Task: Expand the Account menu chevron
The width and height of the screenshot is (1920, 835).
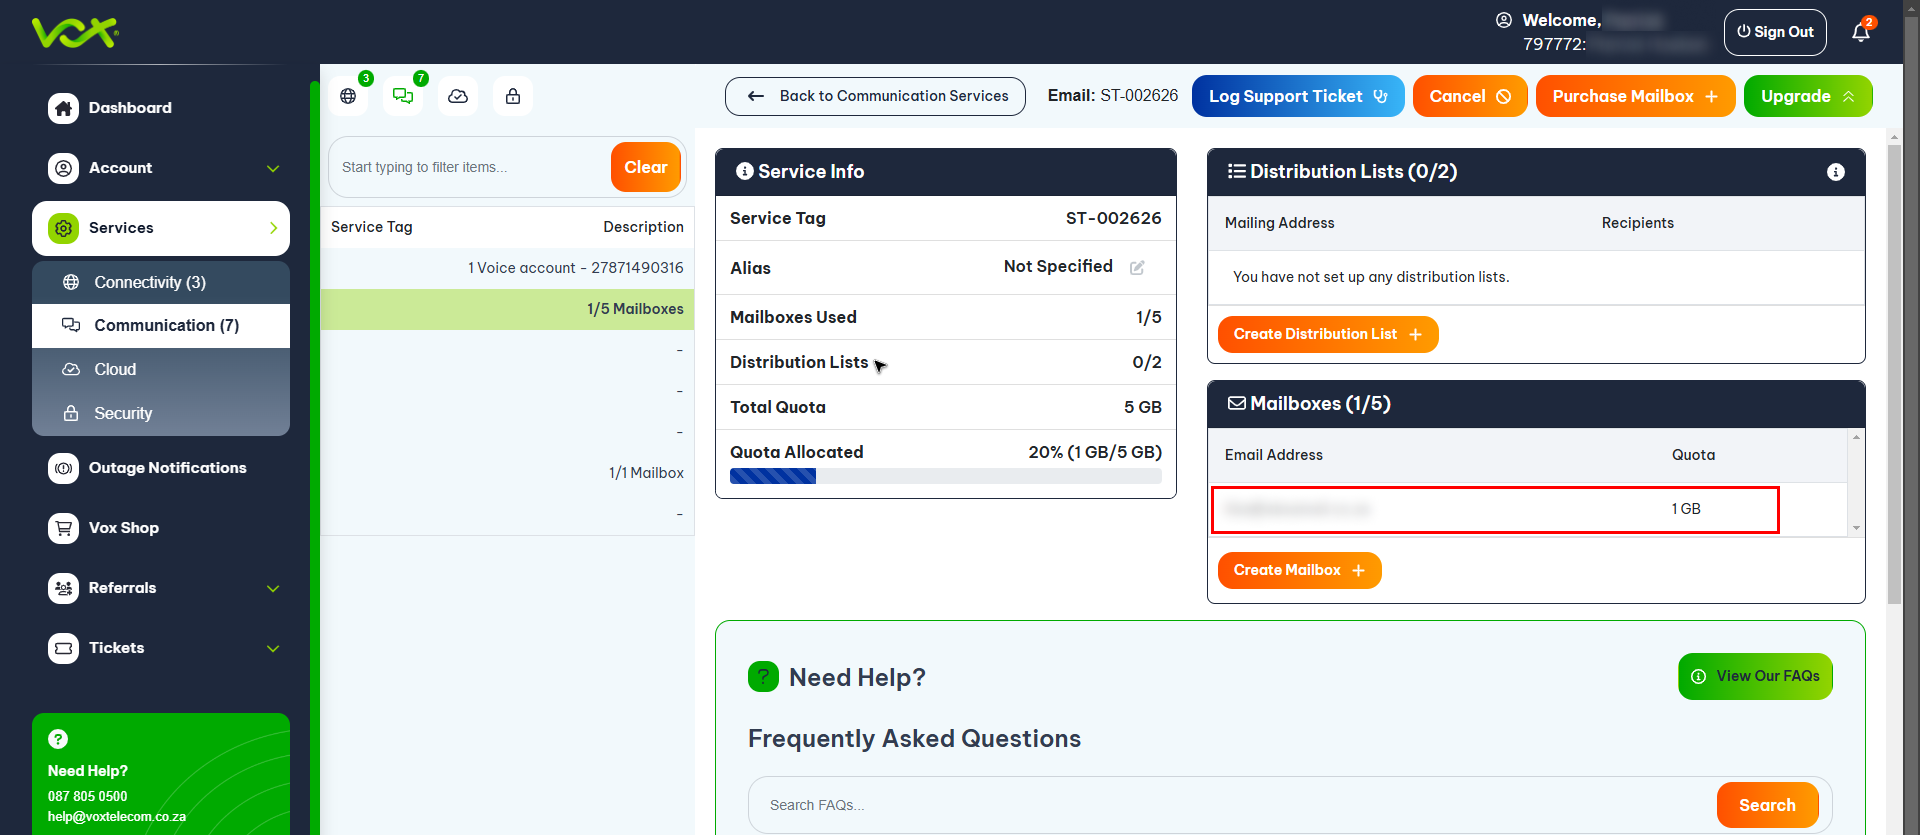Action: (273, 168)
